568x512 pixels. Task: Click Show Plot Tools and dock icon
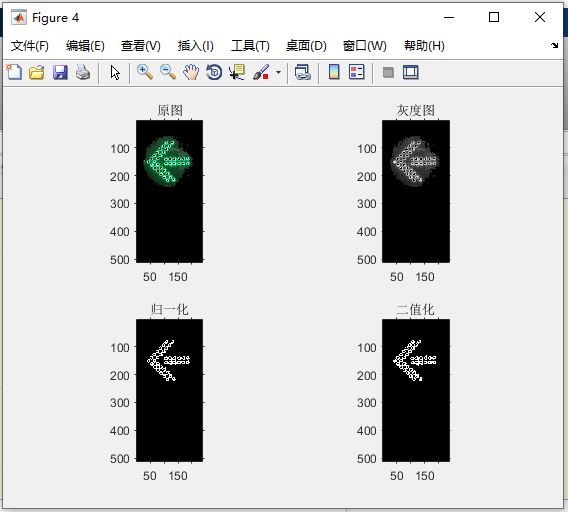tap(410, 72)
